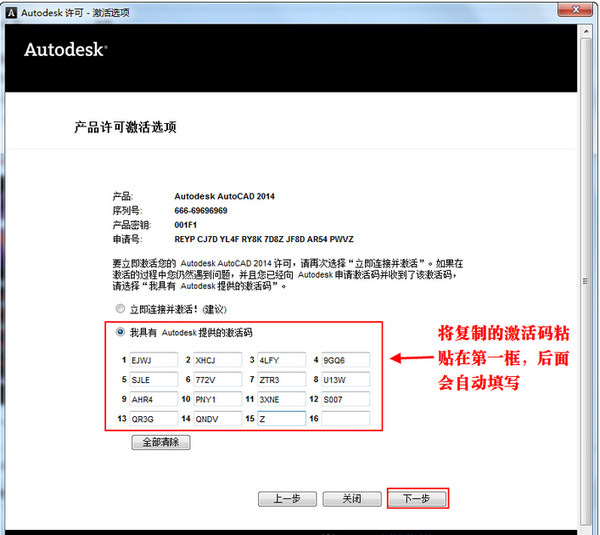Click the scrollbar up arrow
The image size is (600, 535).
586,31
